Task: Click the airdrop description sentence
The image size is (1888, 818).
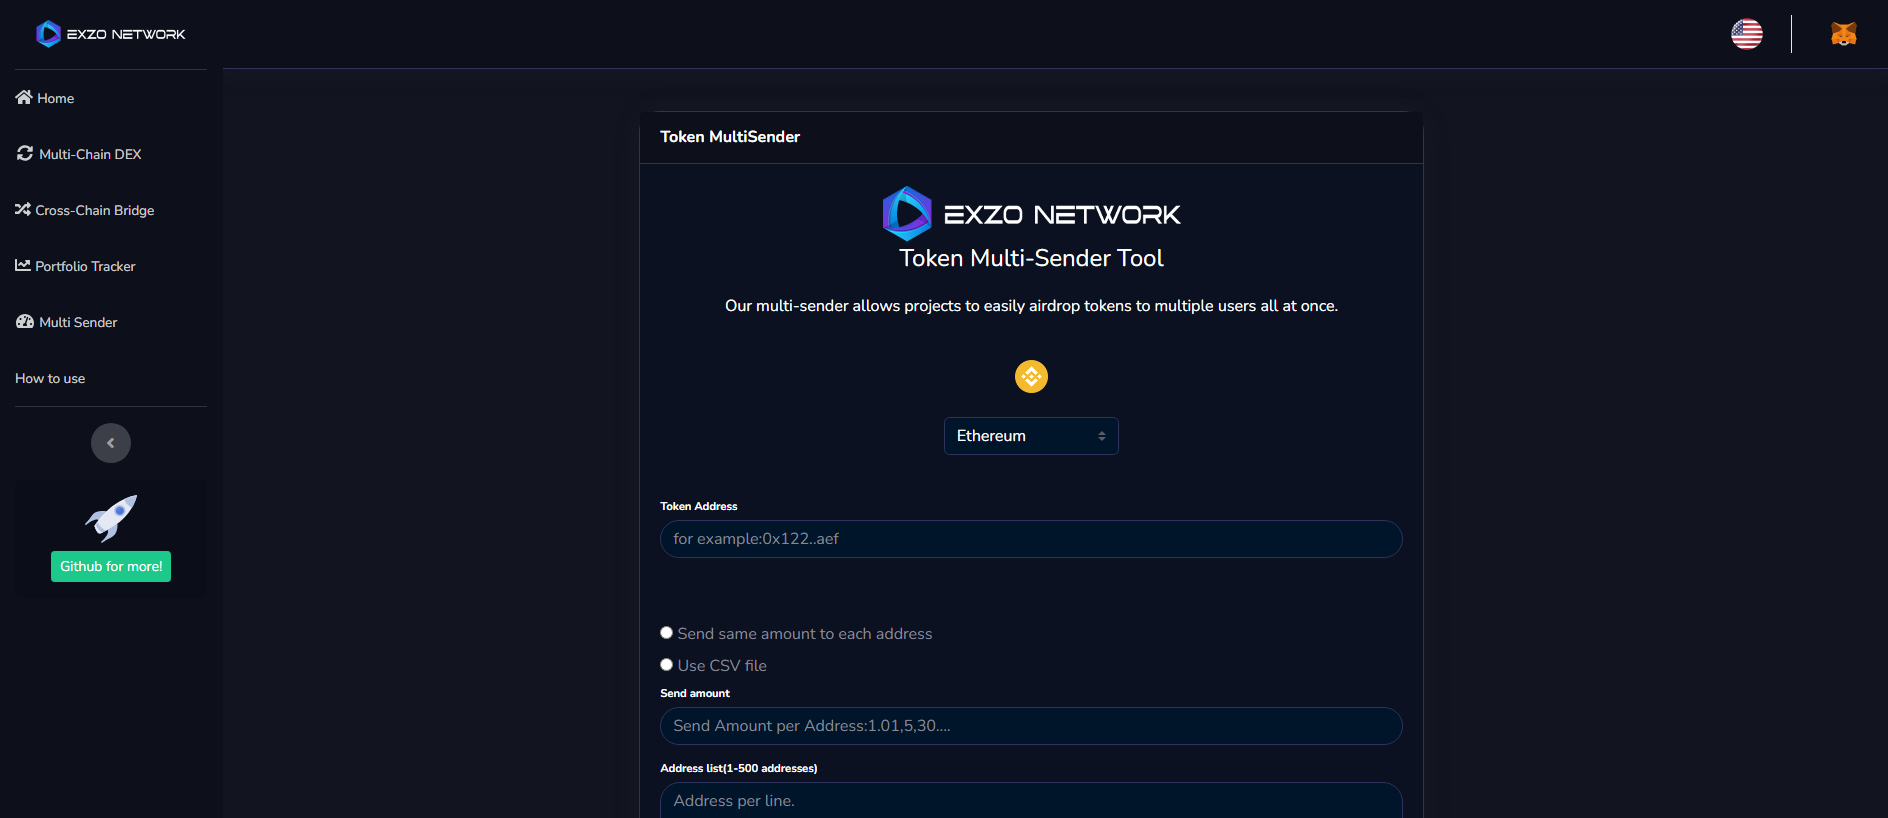Action: [1031, 306]
